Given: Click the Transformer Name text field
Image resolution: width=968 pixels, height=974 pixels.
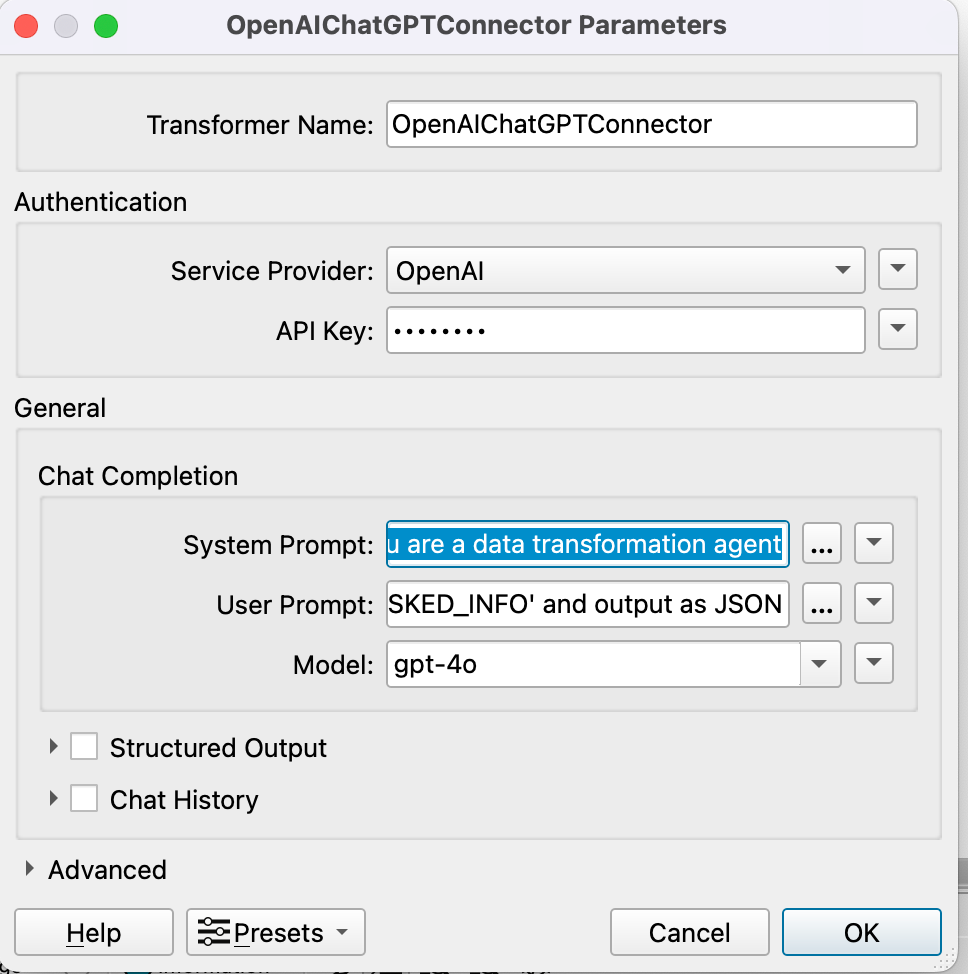Looking at the screenshot, I should (x=651, y=125).
